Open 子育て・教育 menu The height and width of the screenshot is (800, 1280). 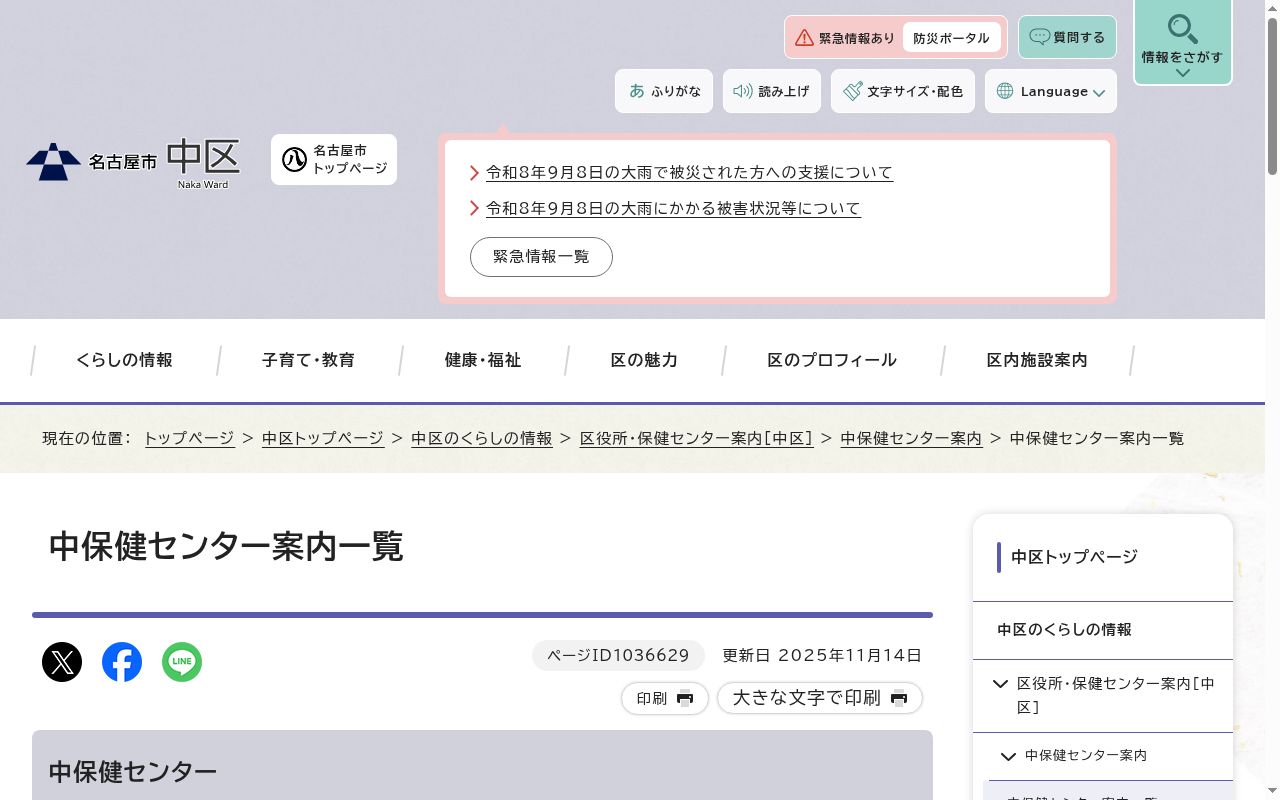[308, 360]
